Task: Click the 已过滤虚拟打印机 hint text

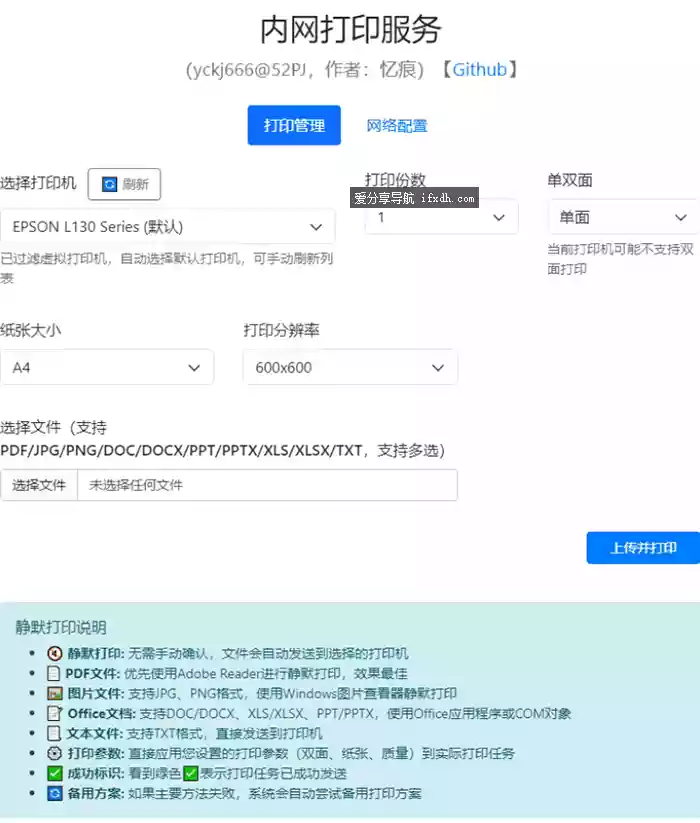Action: click(166, 268)
